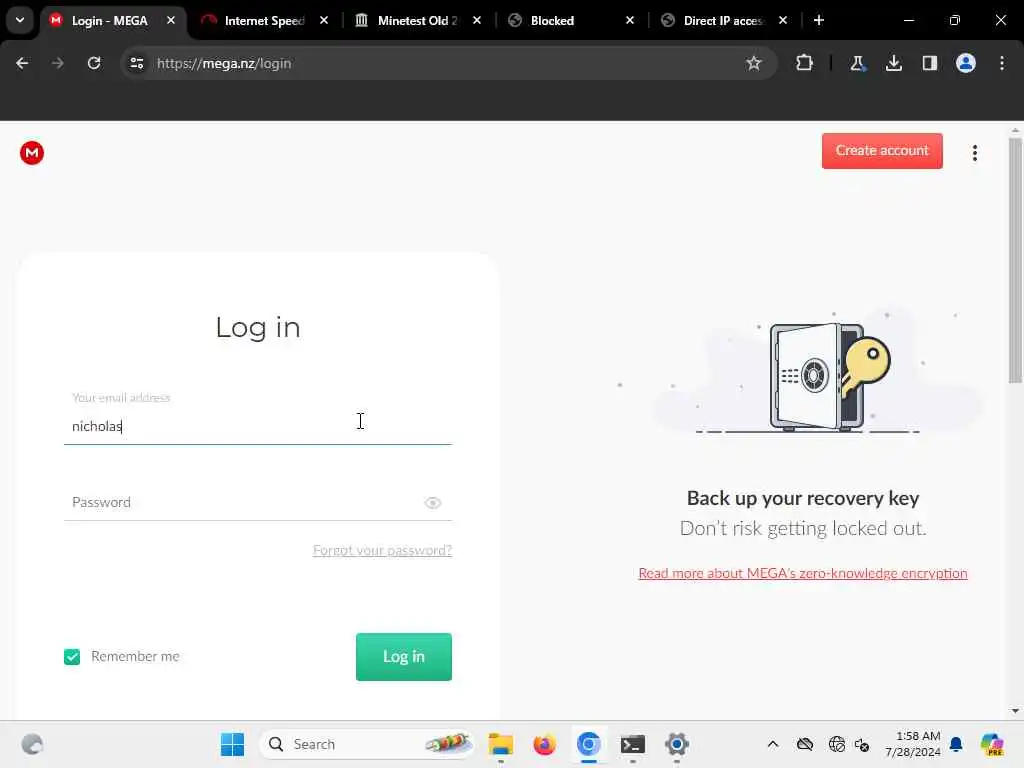Open the Forgot your password link
The image size is (1024, 768).
click(x=382, y=550)
